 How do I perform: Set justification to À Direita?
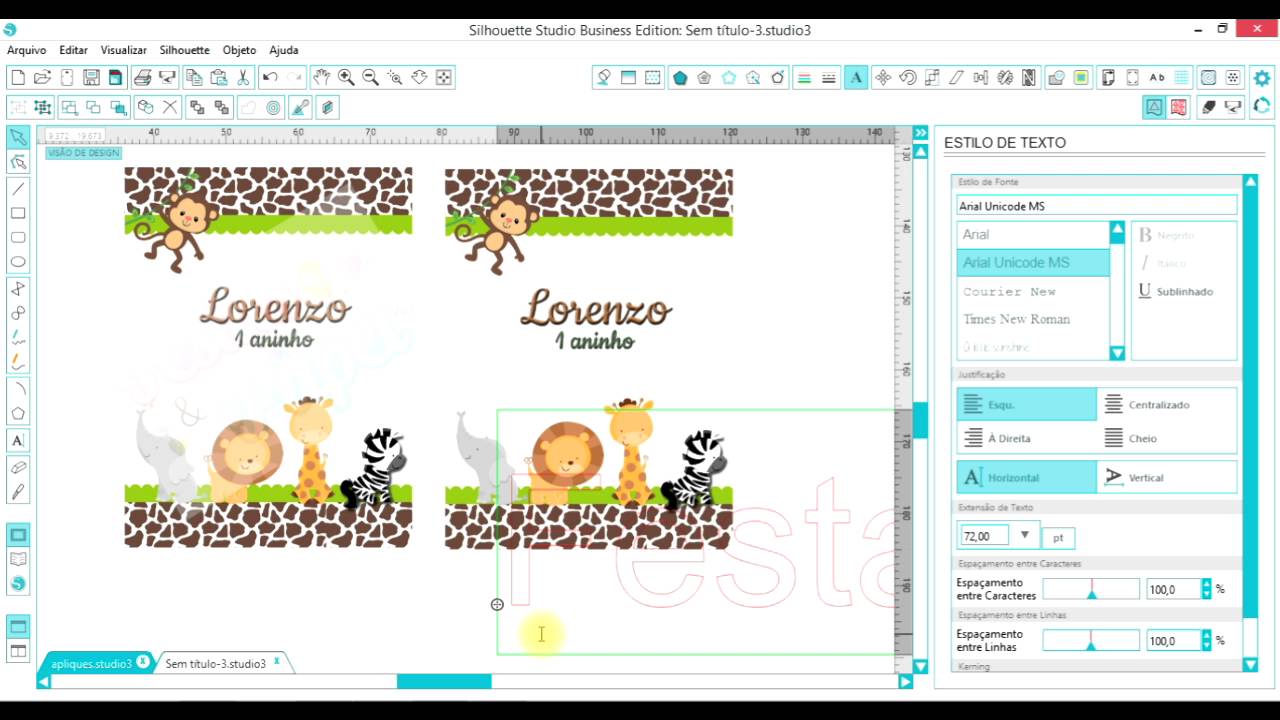[x=1027, y=438]
